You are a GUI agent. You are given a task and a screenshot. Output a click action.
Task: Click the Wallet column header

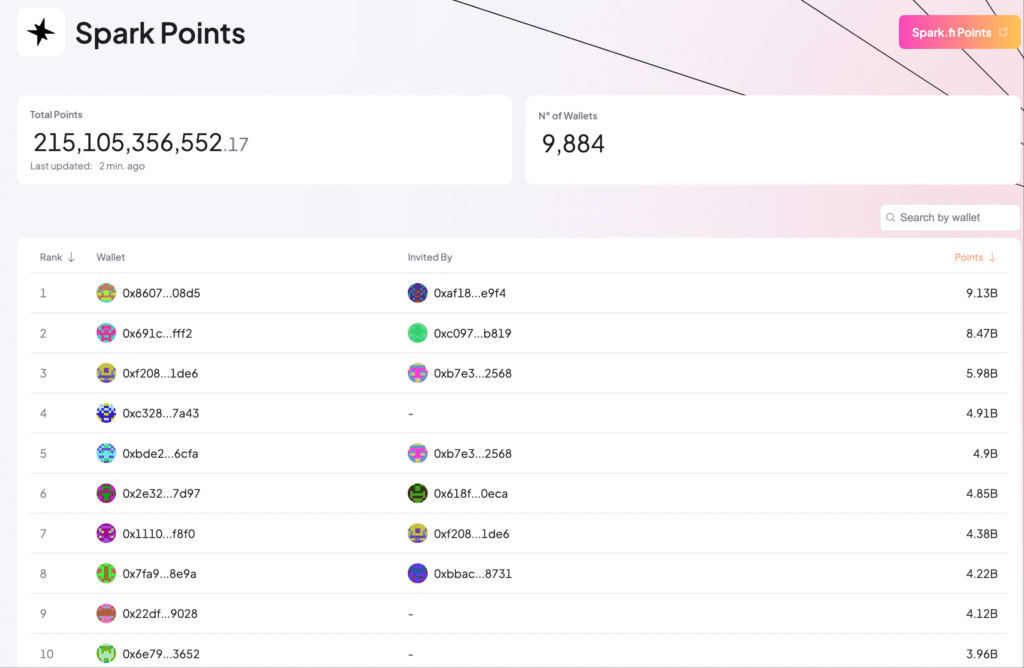click(110, 257)
